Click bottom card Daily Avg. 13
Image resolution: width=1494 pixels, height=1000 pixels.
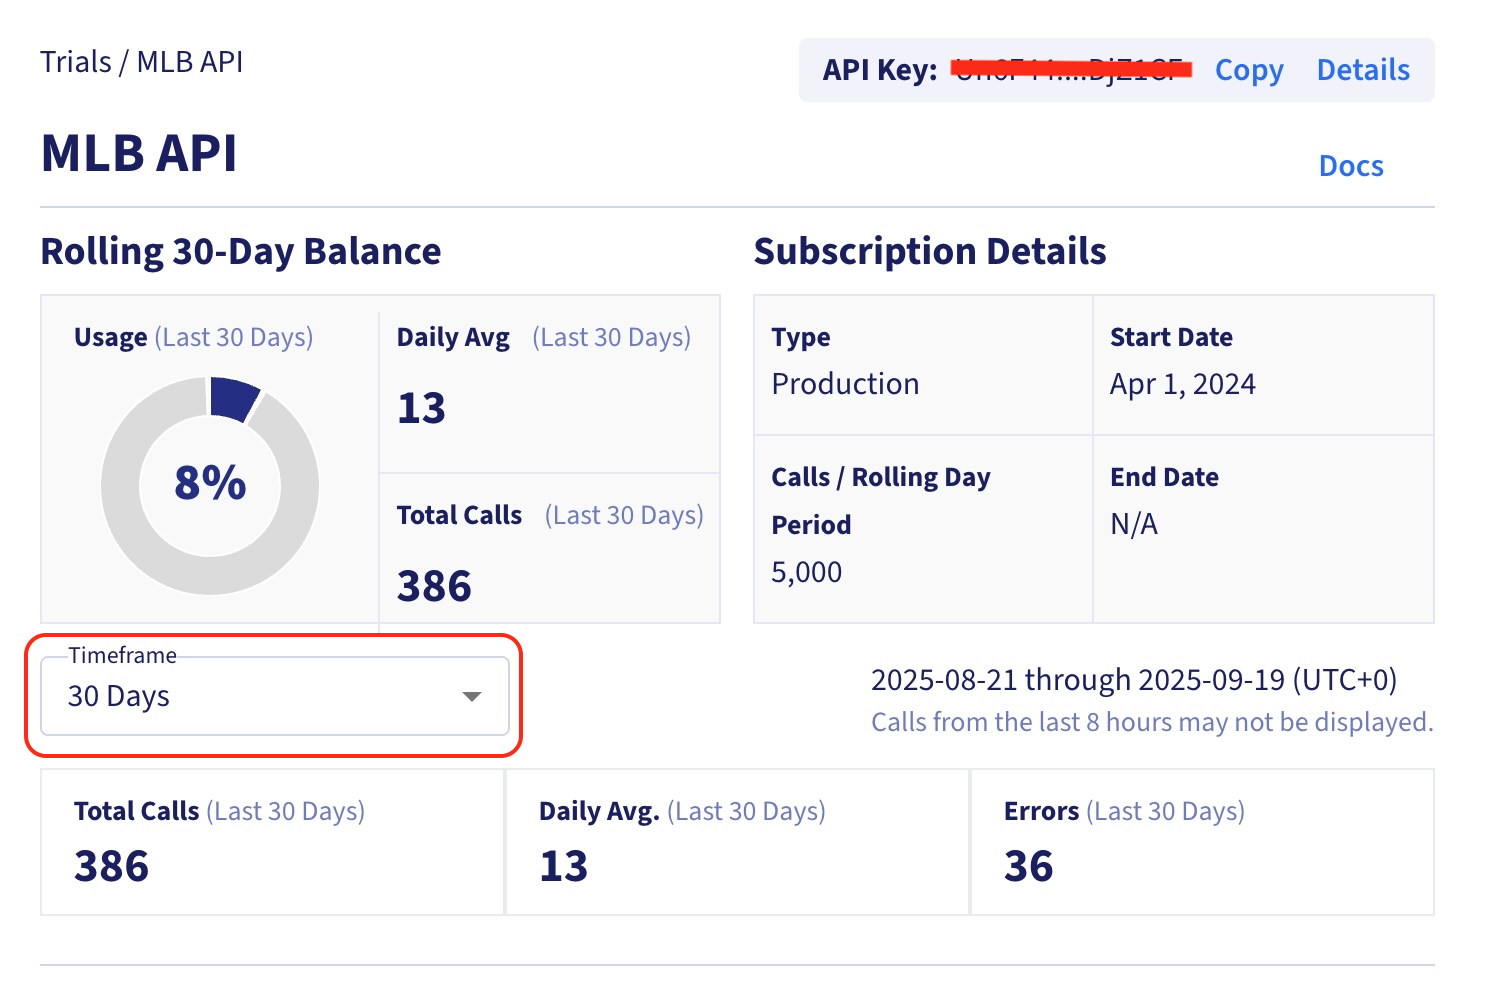pyautogui.click(x=564, y=866)
